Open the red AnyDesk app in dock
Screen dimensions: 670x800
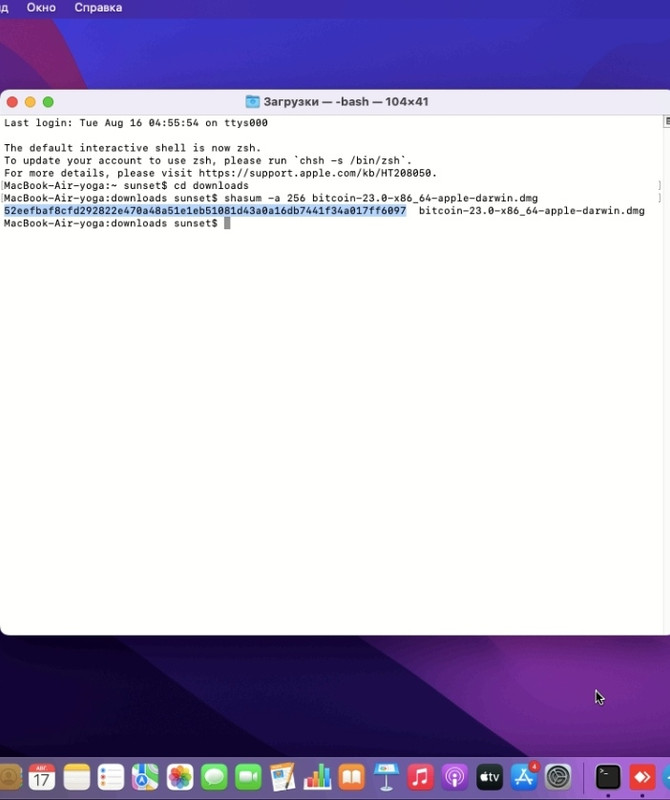point(642,777)
